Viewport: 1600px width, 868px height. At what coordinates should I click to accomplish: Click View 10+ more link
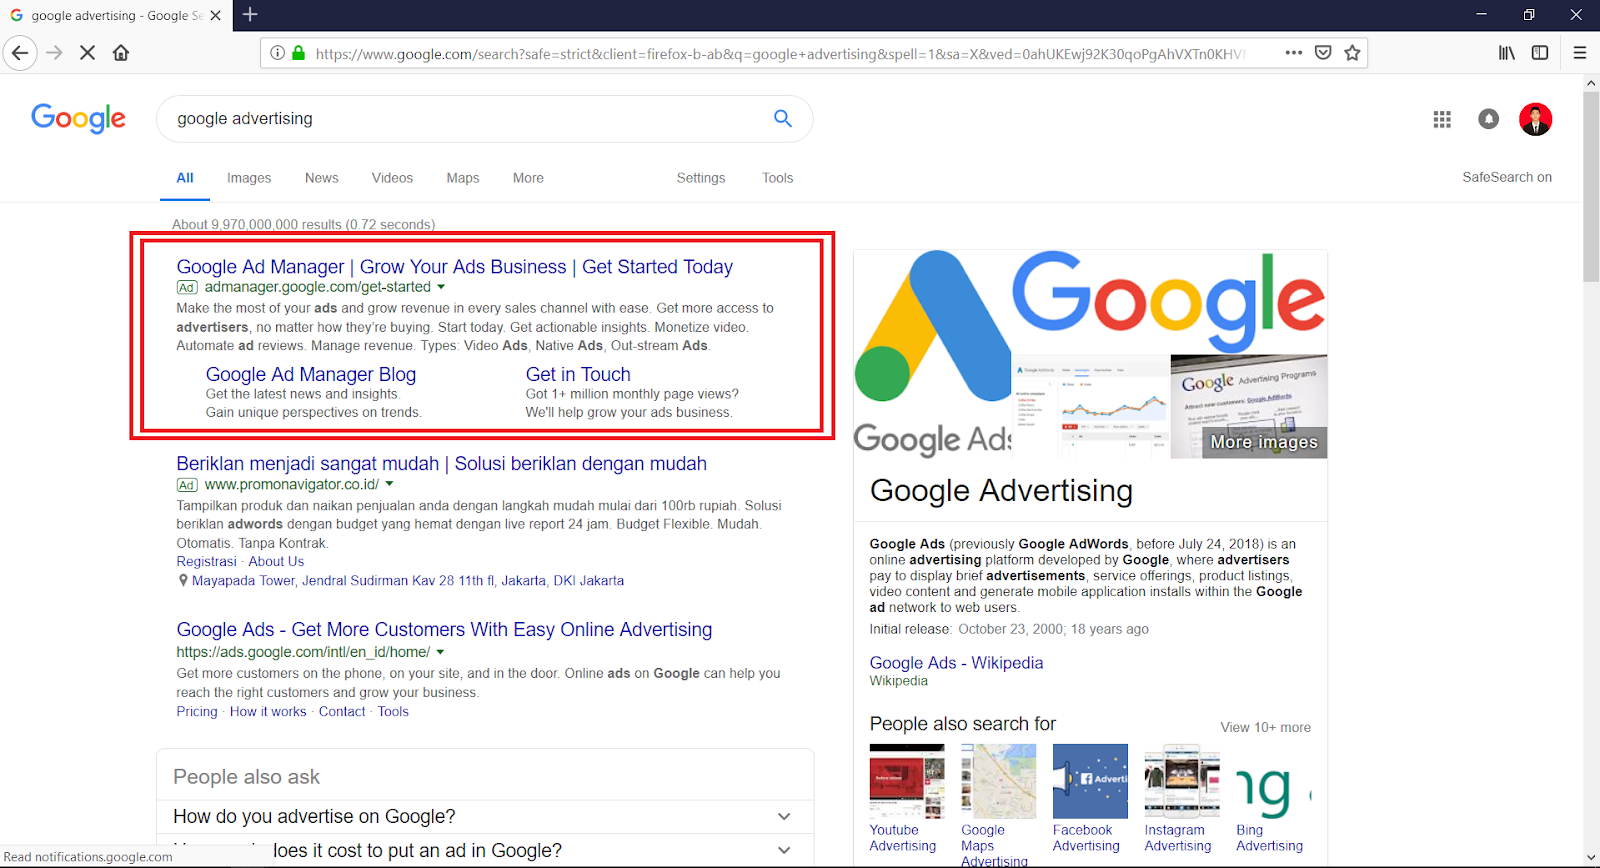(x=1265, y=727)
